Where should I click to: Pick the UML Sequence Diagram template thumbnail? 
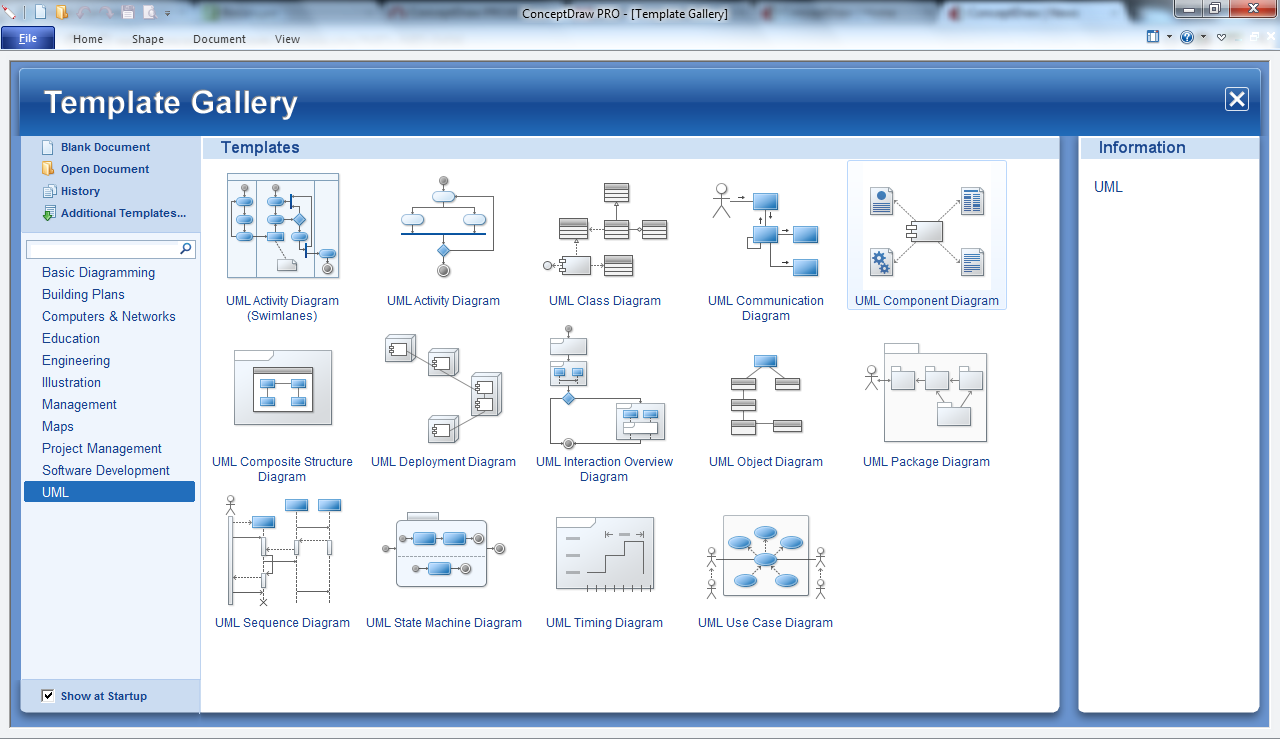point(283,550)
